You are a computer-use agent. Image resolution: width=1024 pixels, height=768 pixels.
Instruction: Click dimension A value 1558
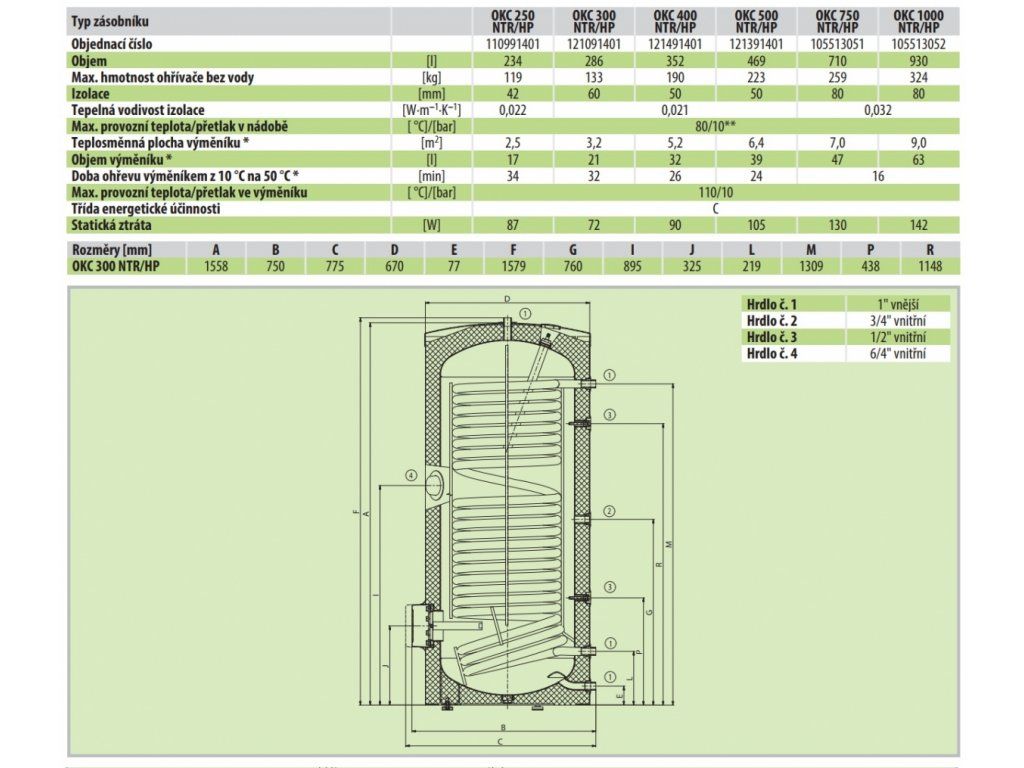(x=216, y=266)
